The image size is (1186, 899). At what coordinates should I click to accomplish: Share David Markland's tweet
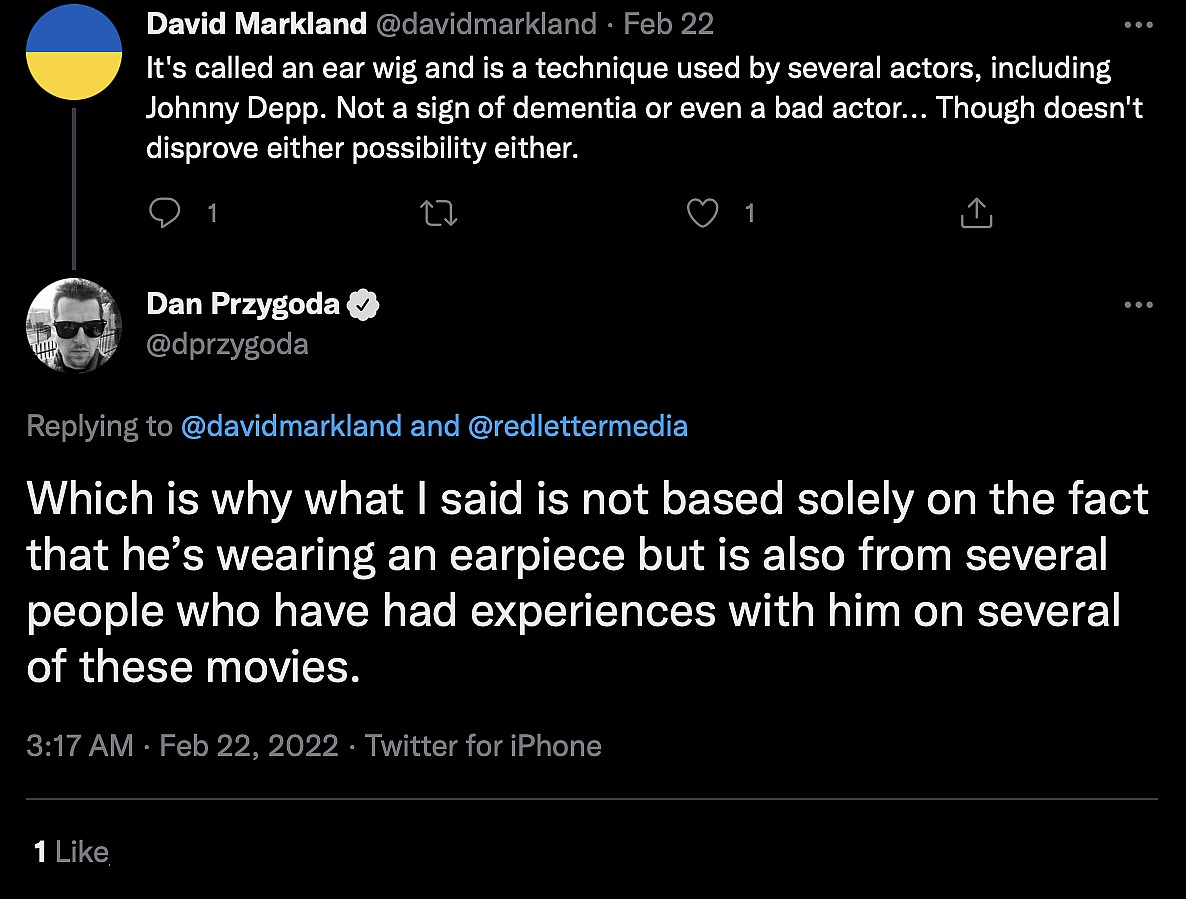[x=976, y=213]
